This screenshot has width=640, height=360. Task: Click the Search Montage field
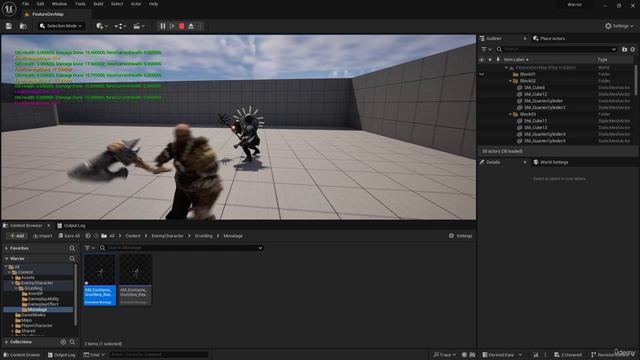pos(180,248)
